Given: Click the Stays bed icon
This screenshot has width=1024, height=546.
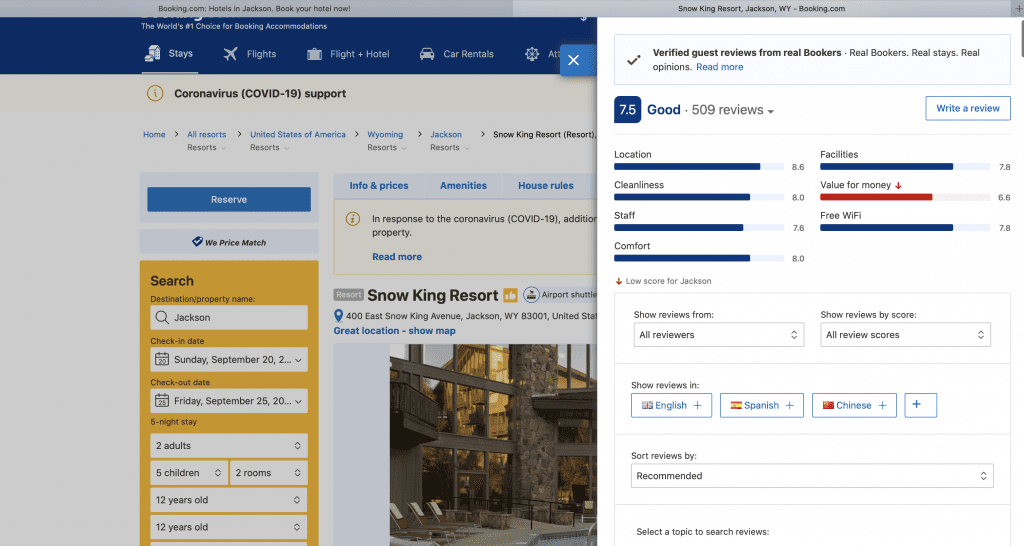Looking at the screenshot, I should (x=152, y=54).
